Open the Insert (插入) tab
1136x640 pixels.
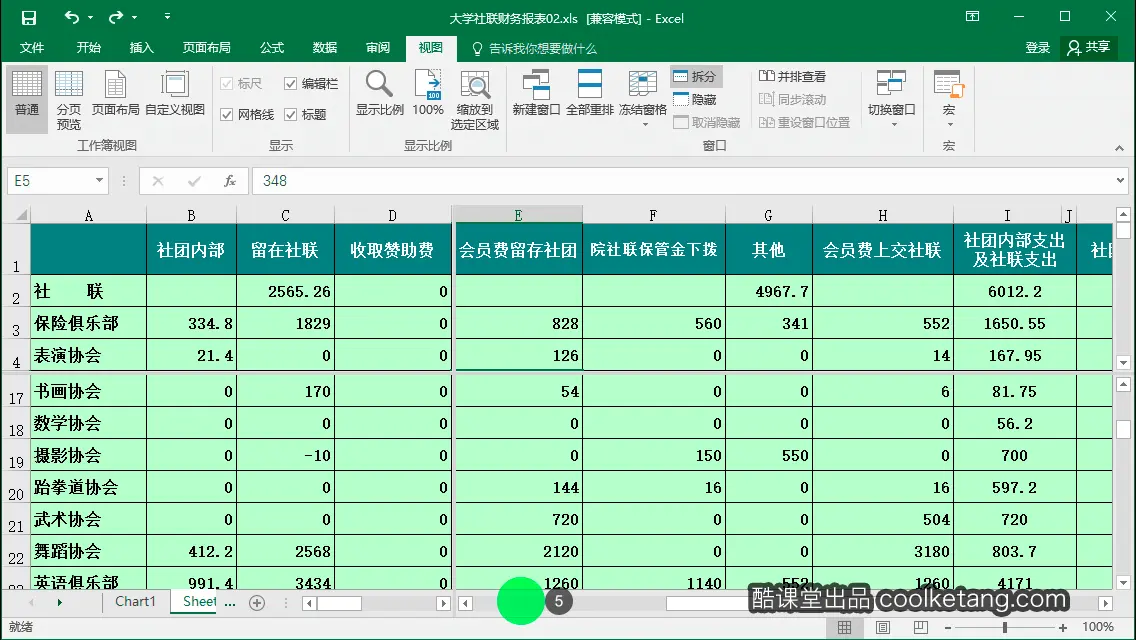pyautogui.click(x=141, y=48)
